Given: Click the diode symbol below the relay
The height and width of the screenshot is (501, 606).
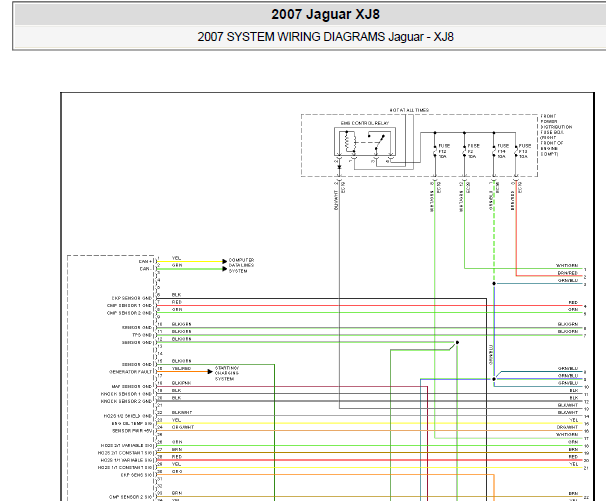Looking at the screenshot, I should click(339, 167).
